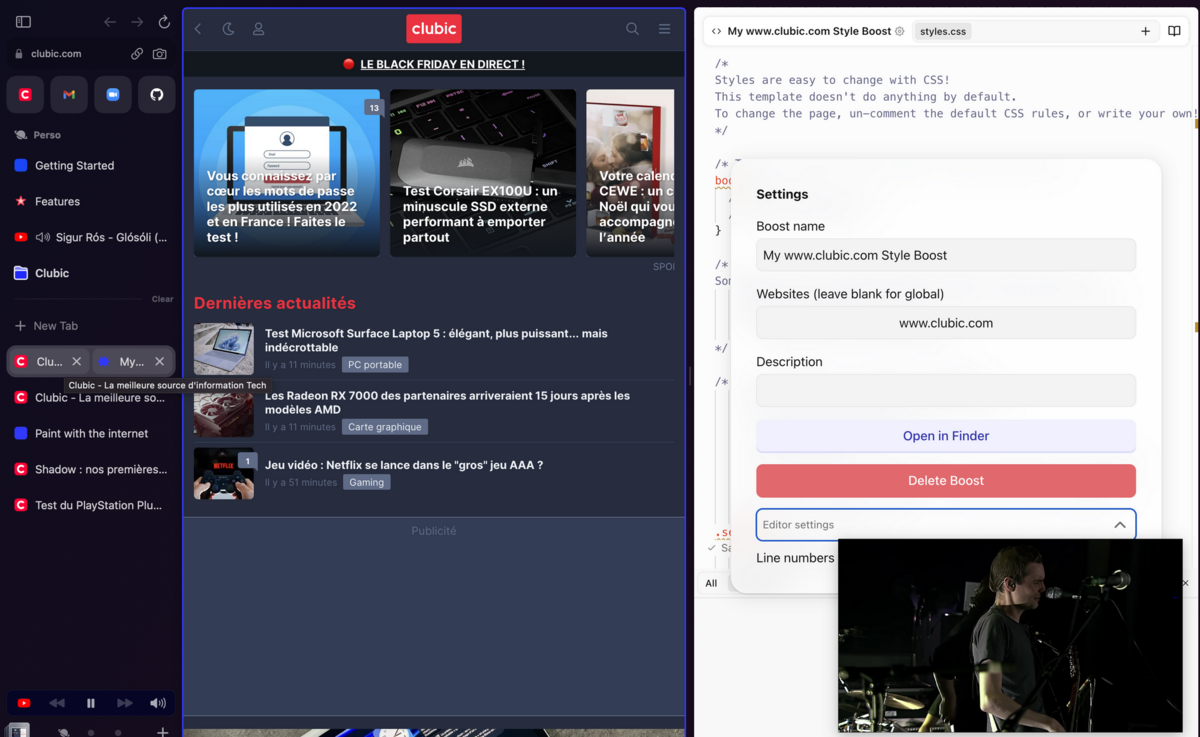Edit the Boost name input field
The height and width of the screenshot is (737, 1200).
[x=946, y=255]
